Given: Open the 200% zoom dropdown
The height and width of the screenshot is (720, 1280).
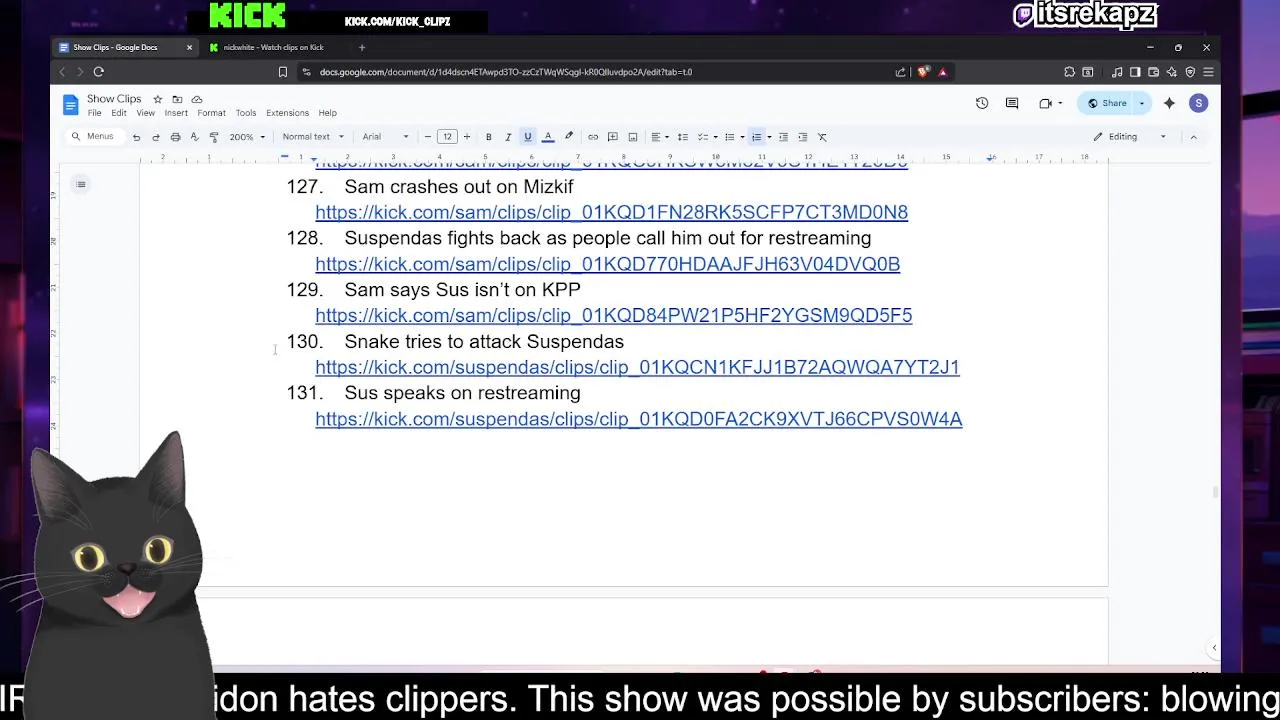Looking at the screenshot, I should tap(247, 137).
